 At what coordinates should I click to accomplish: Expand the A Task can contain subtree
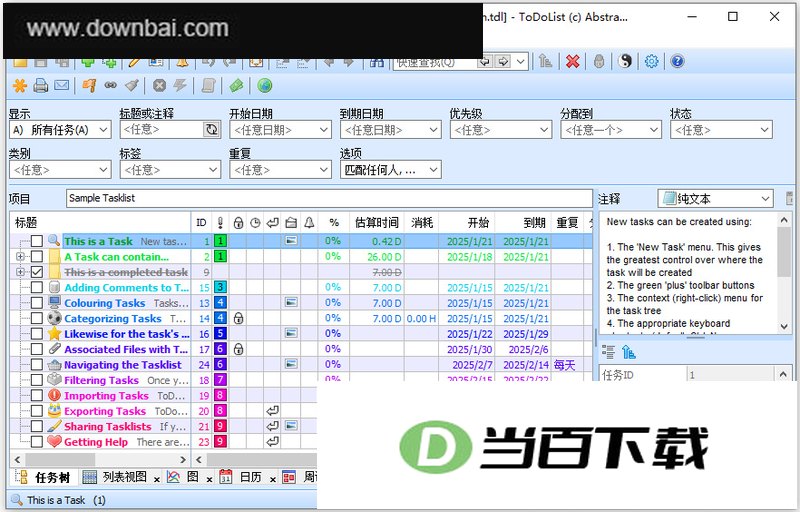click(x=20, y=257)
